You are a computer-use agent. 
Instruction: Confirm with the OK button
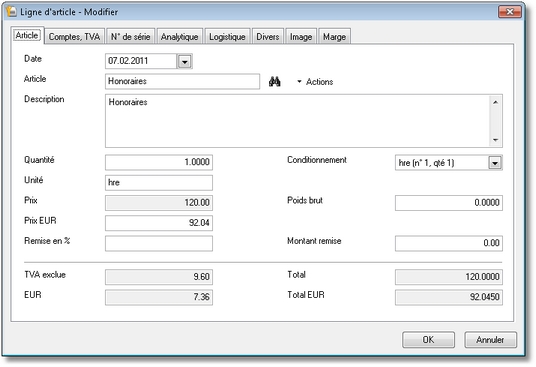428,340
